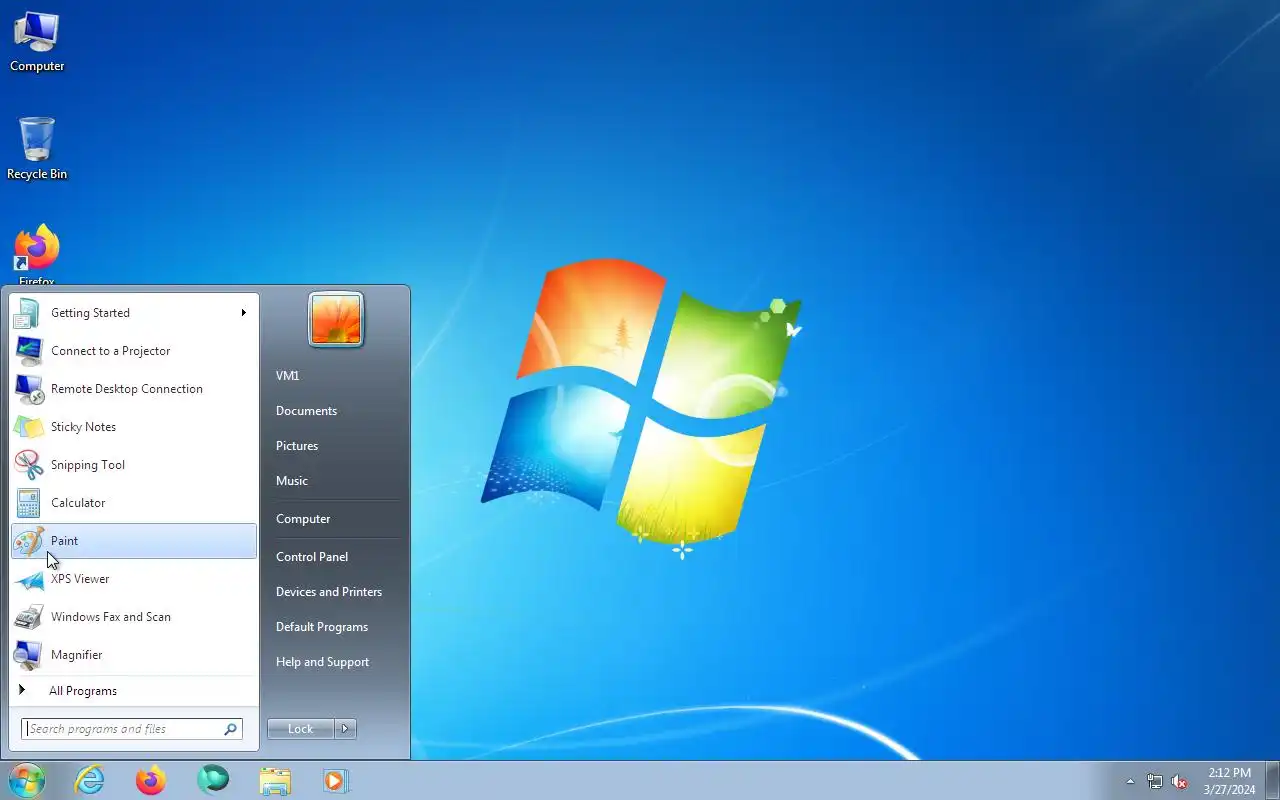Open the XPS Viewer icon

(28, 579)
